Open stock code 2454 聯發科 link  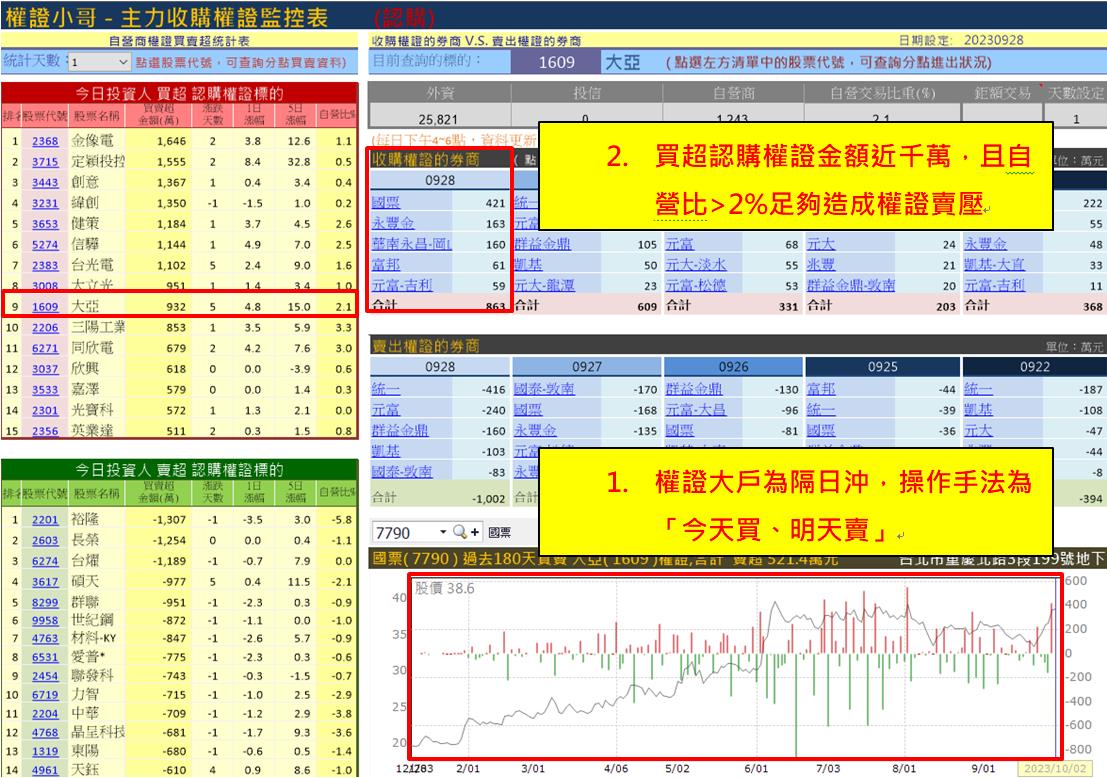(x=45, y=676)
